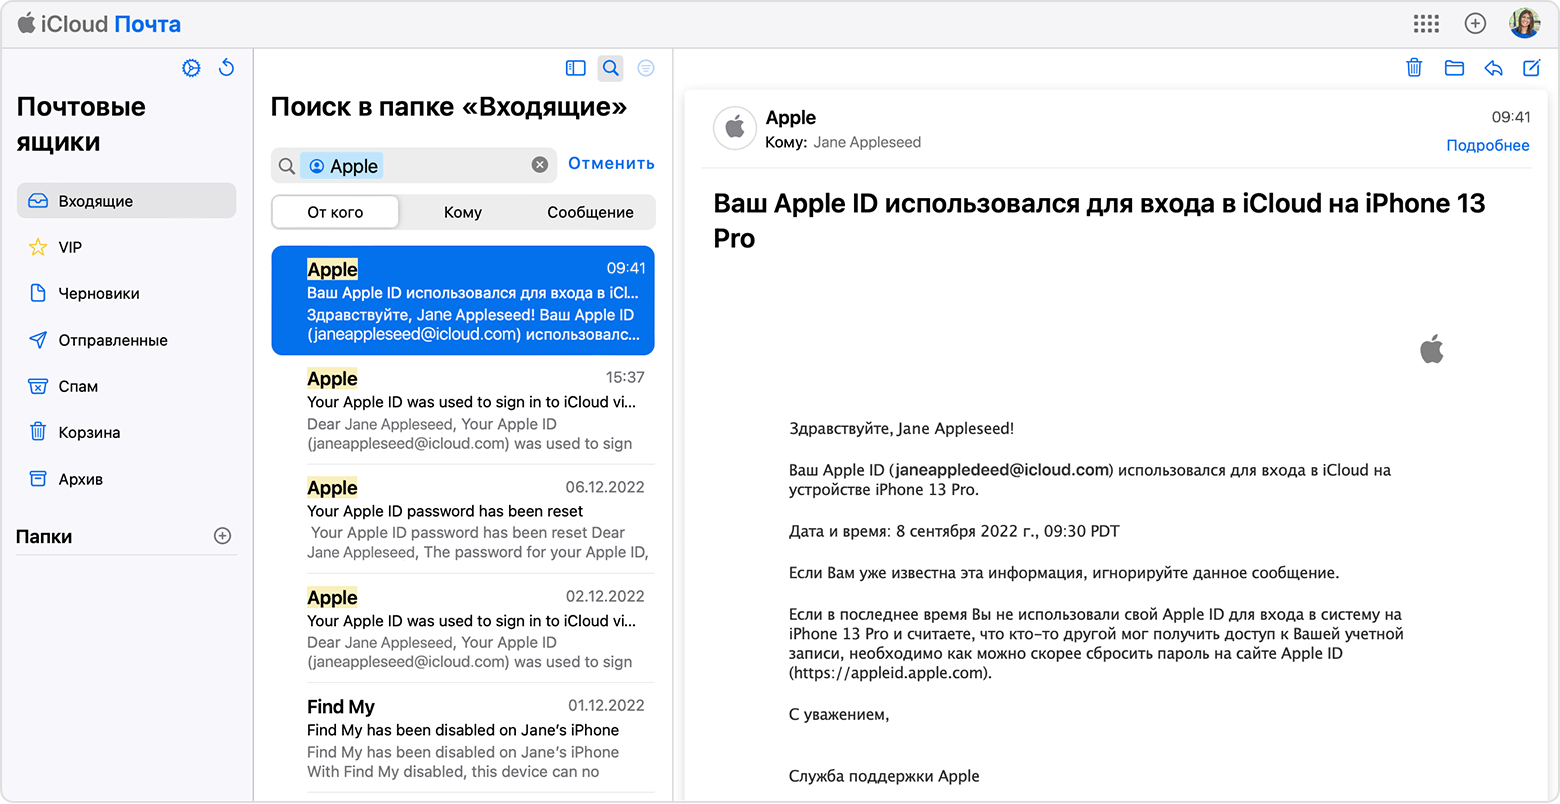The image size is (1560, 804).
Task: Open the Отправленные mailbox
Action: 127,340
